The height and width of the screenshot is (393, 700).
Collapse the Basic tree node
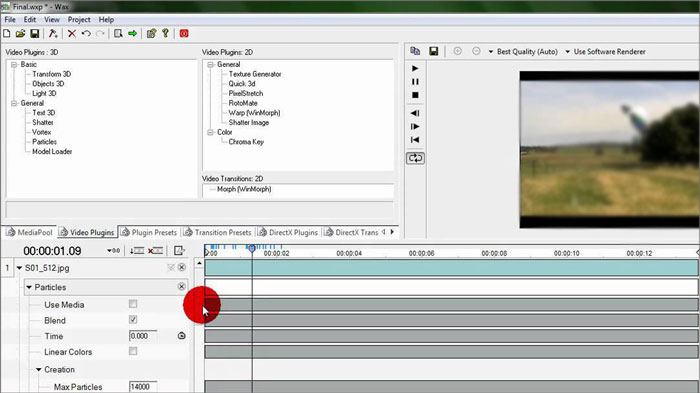tap(14, 64)
